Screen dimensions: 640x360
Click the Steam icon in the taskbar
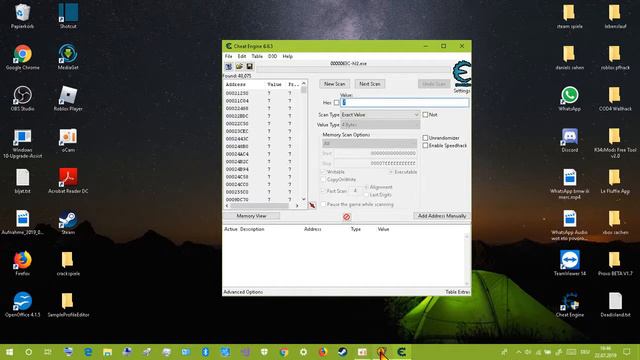[342, 352]
